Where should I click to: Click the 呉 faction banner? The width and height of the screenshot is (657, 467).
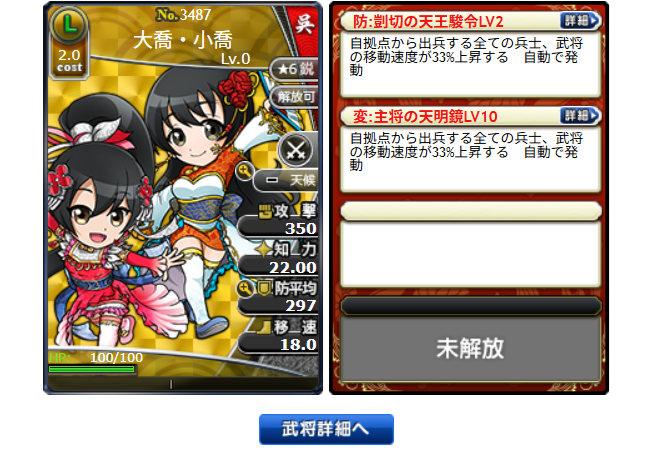coord(305,23)
